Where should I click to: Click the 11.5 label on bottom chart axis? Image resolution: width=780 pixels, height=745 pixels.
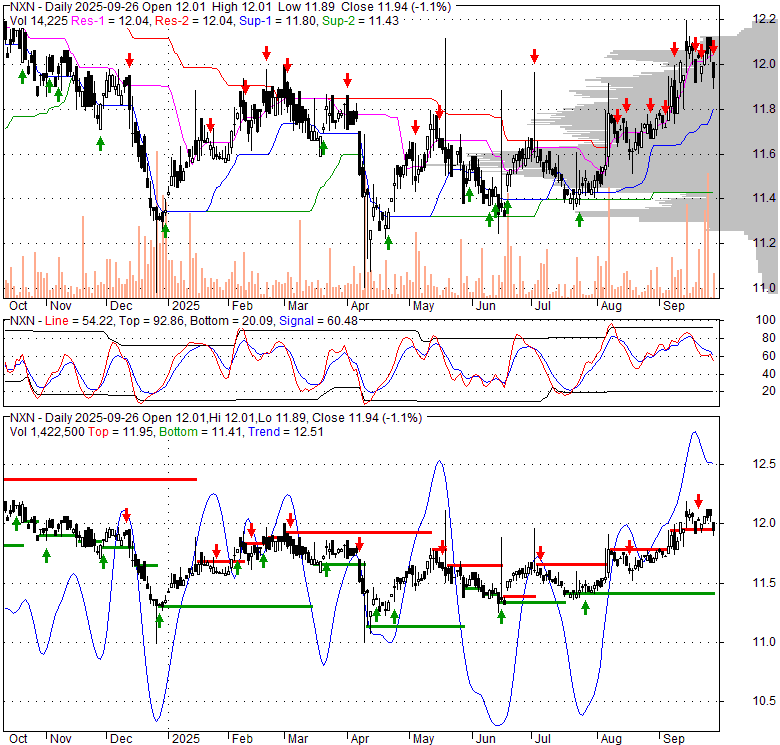(764, 582)
